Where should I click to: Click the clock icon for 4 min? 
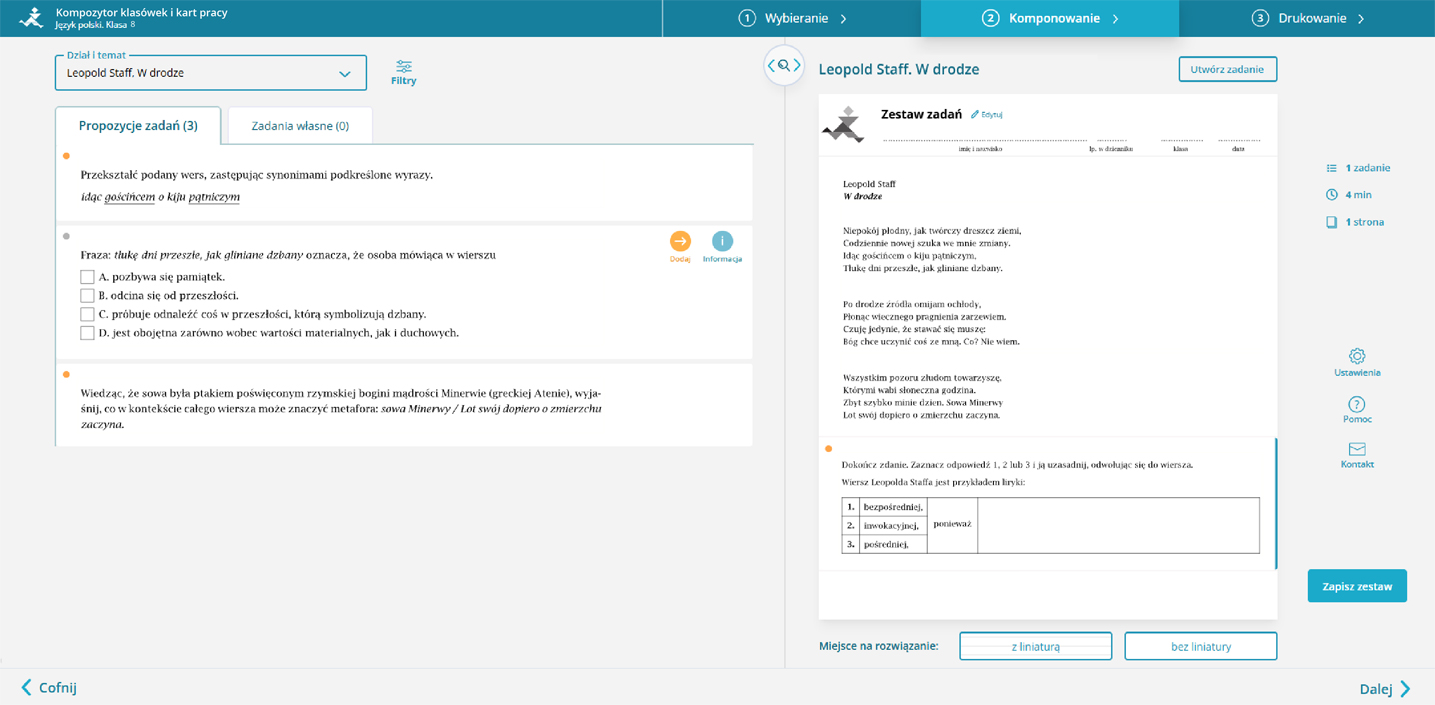point(1331,195)
